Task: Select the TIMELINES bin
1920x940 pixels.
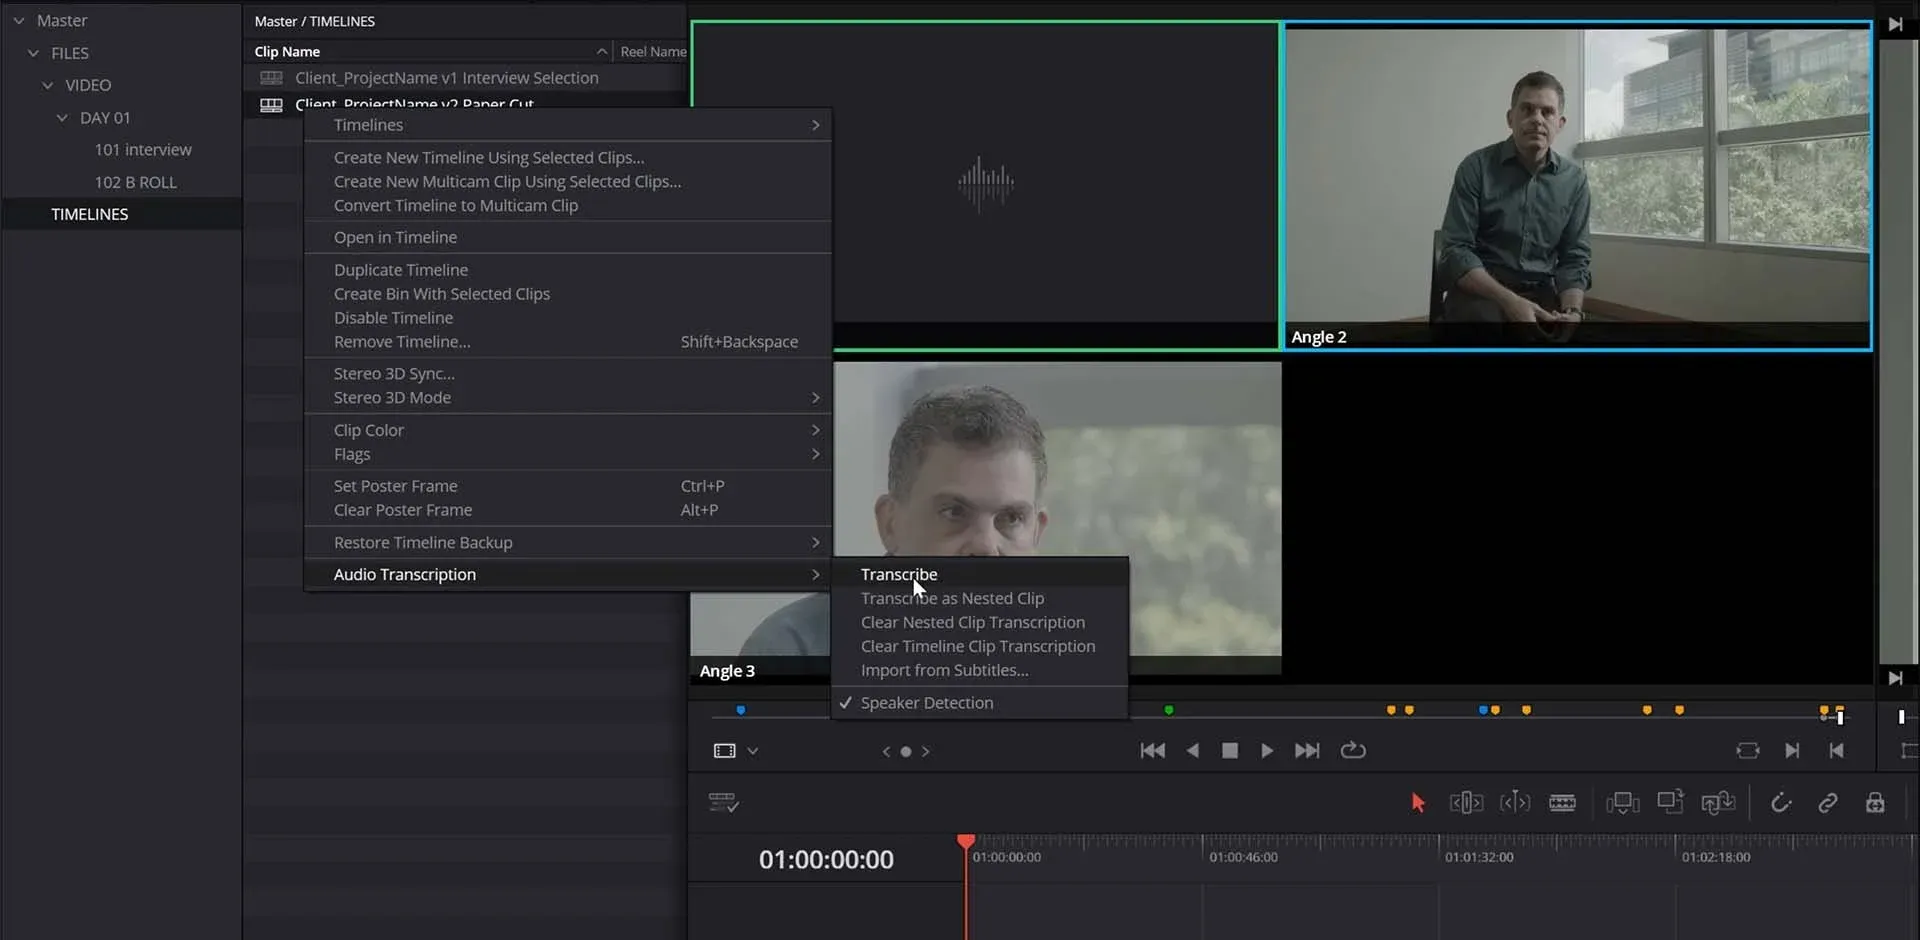Action: (x=122, y=214)
